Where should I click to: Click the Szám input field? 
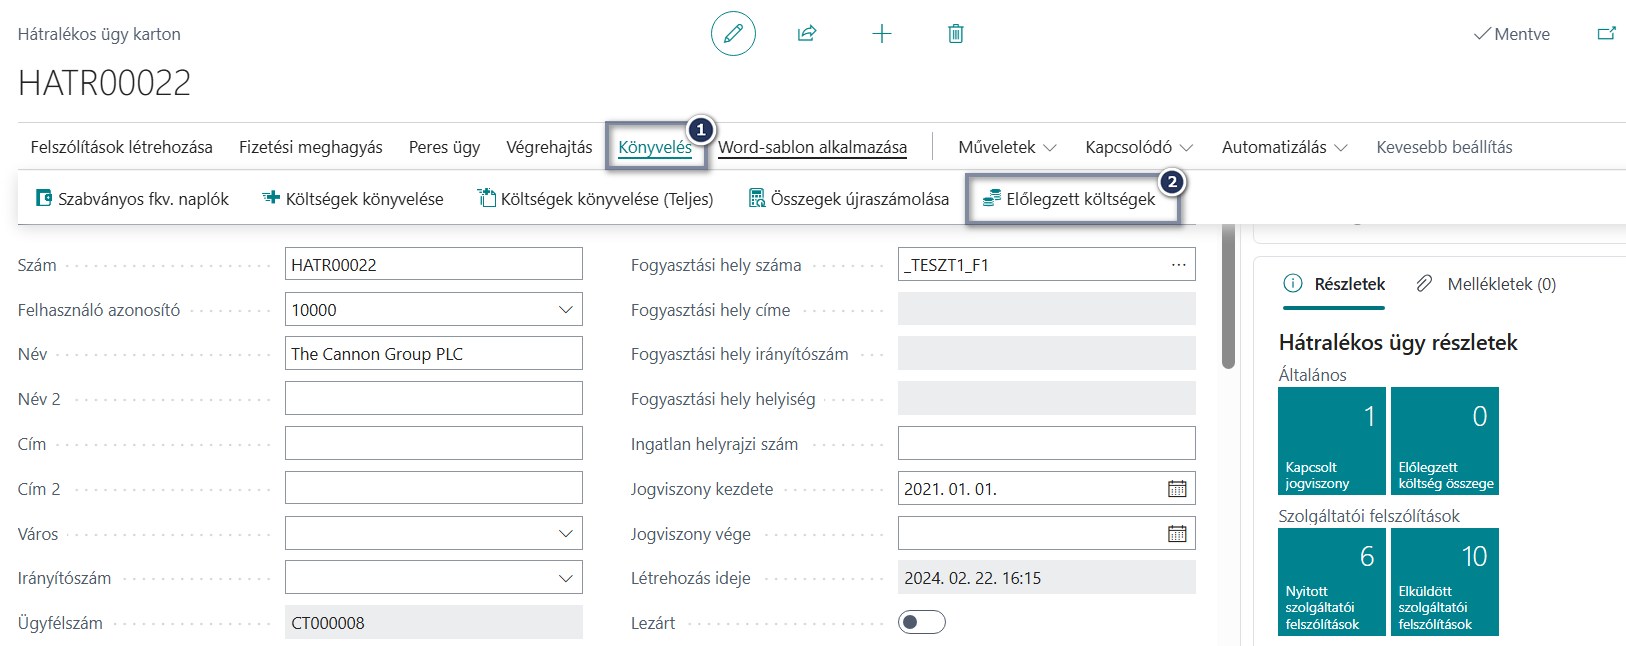(434, 265)
